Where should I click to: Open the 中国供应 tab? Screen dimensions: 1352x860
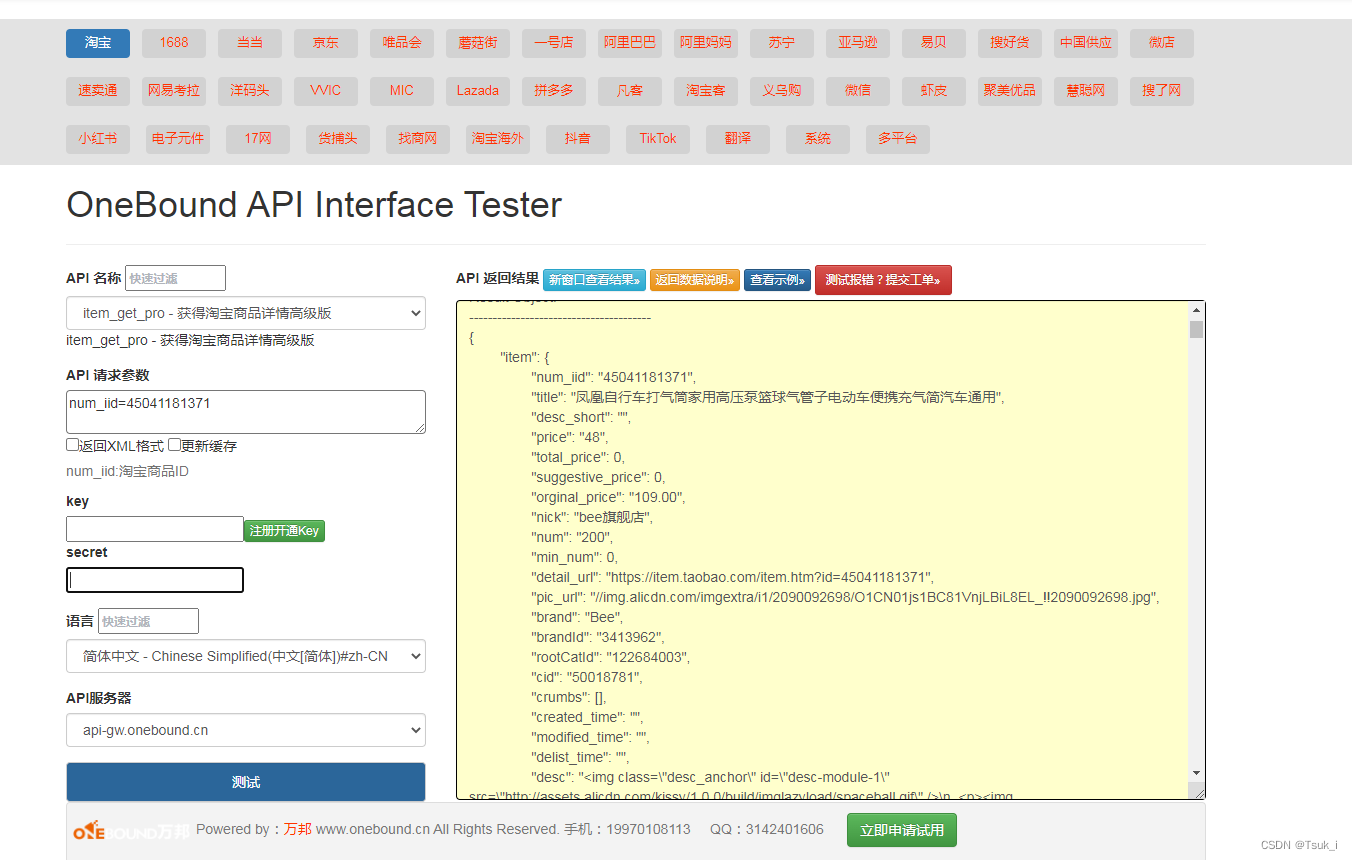coord(1086,43)
